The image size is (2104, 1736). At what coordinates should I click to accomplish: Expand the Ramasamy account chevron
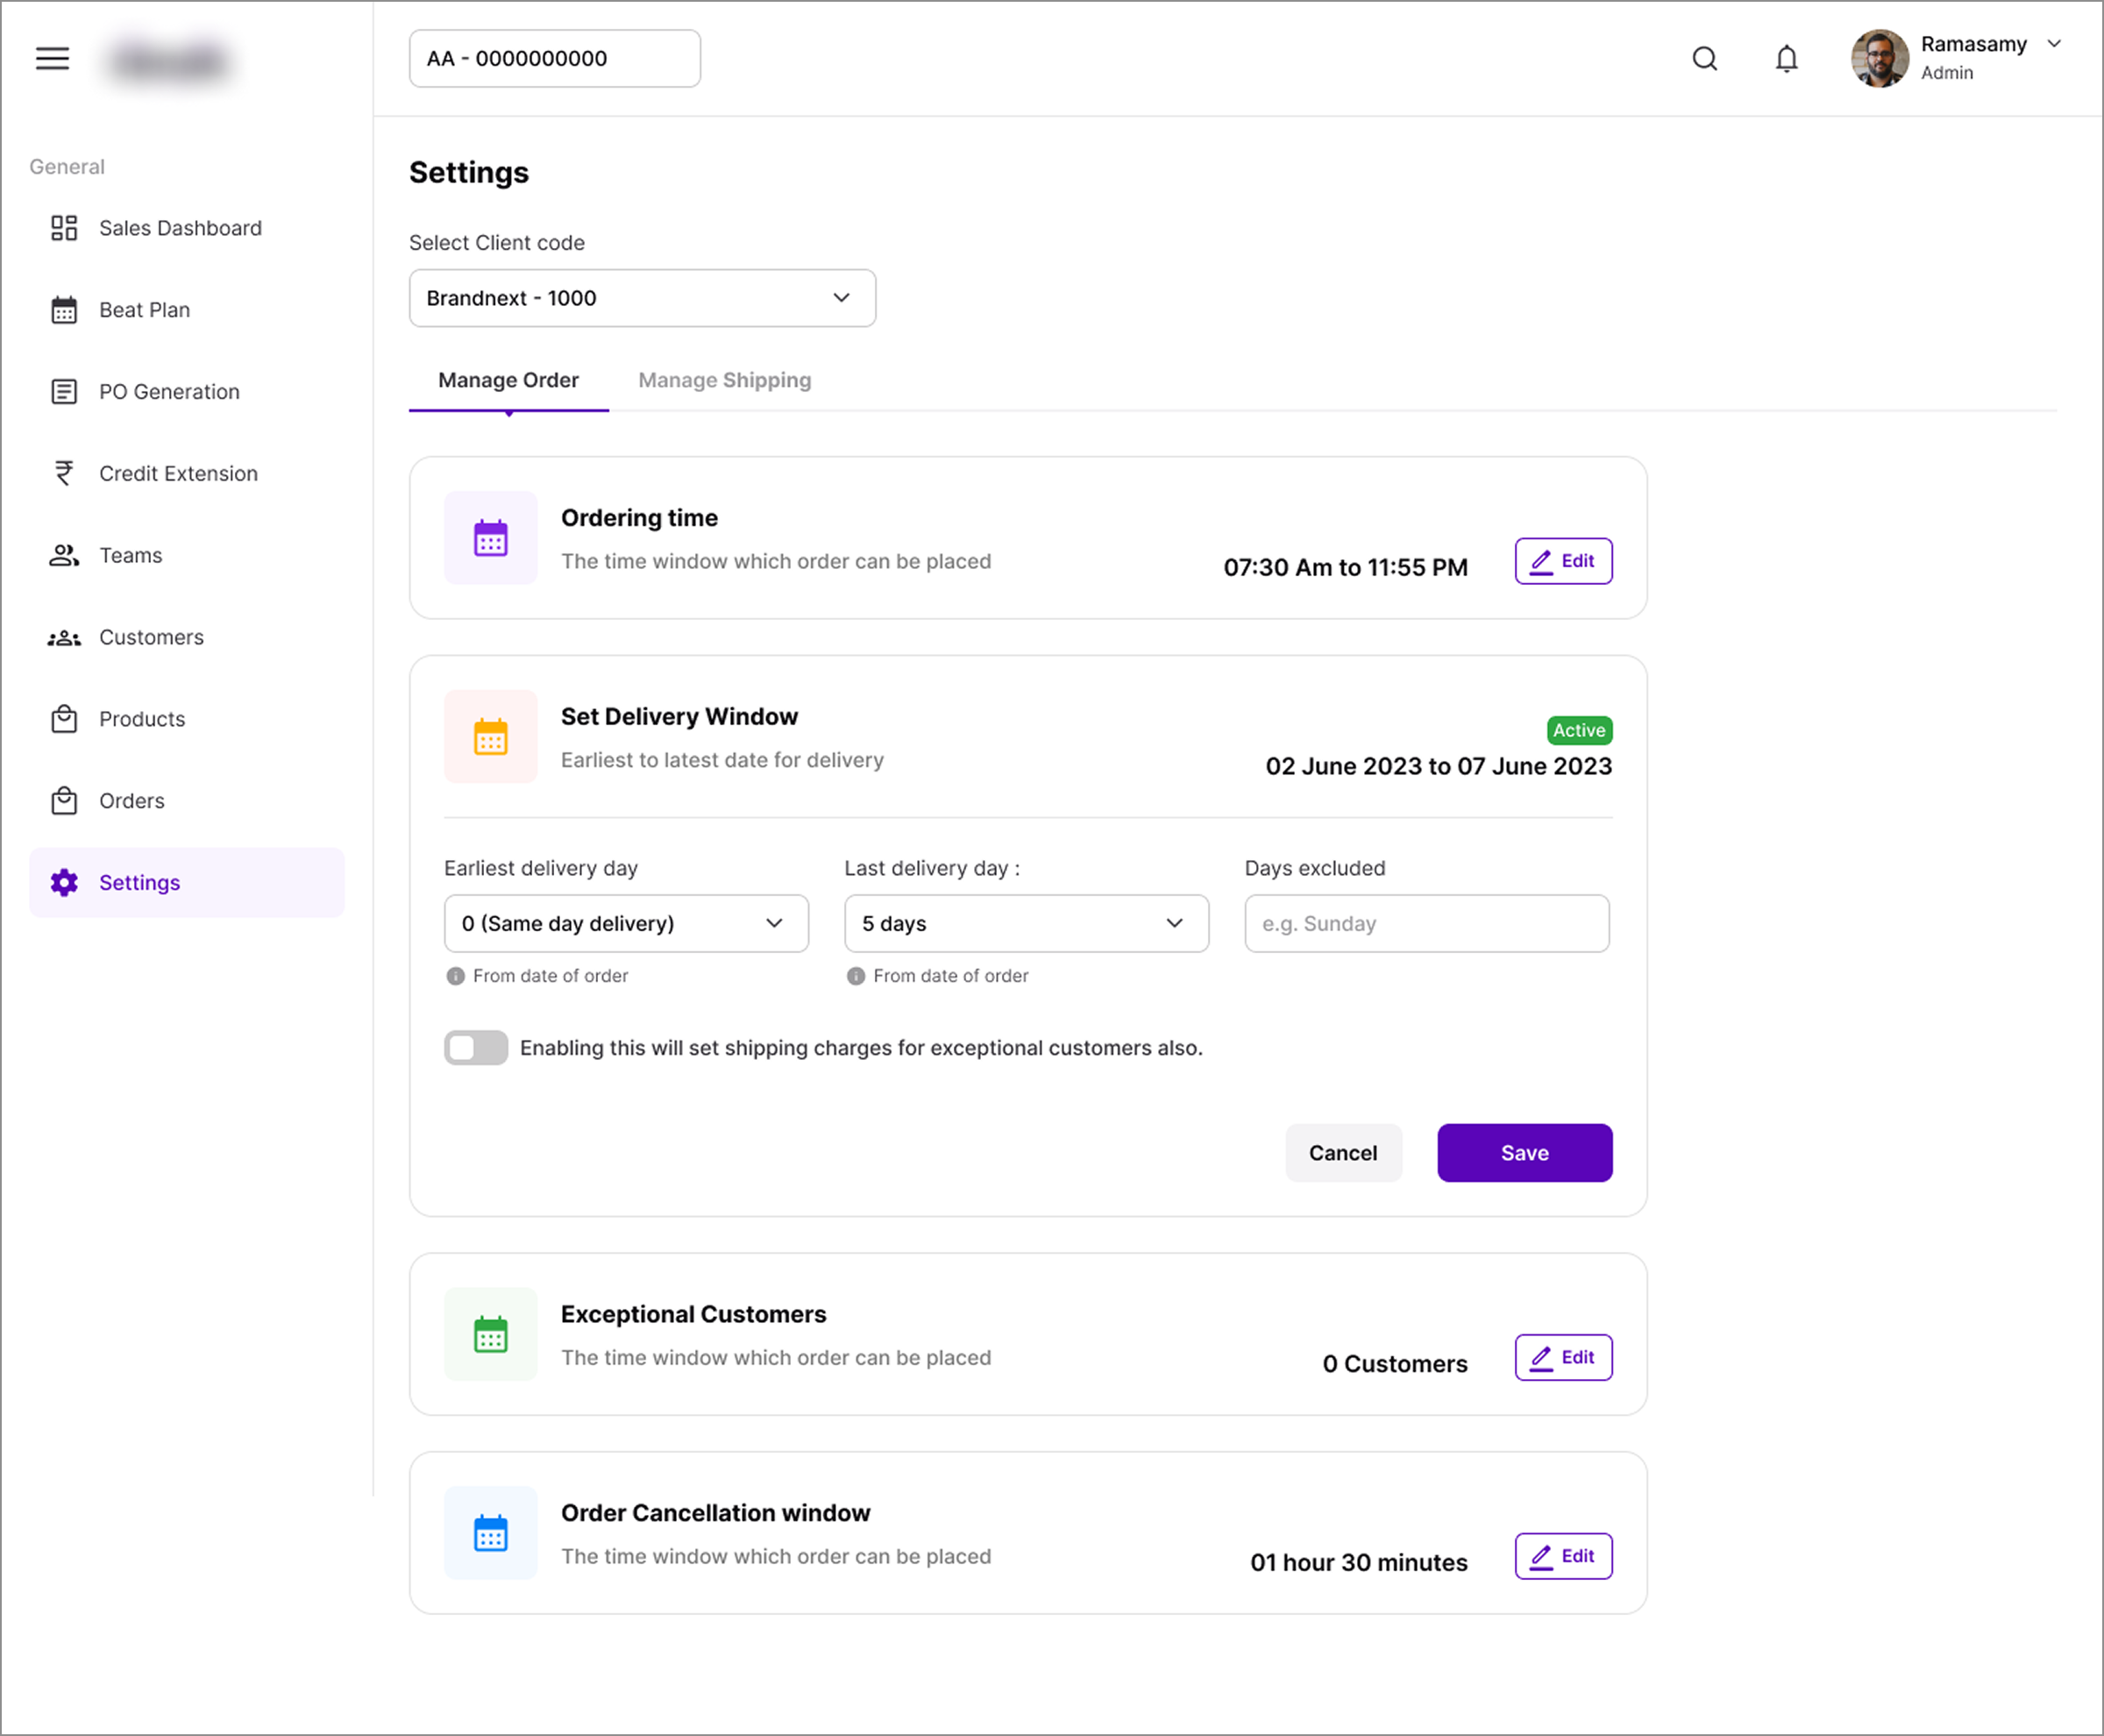(2054, 44)
